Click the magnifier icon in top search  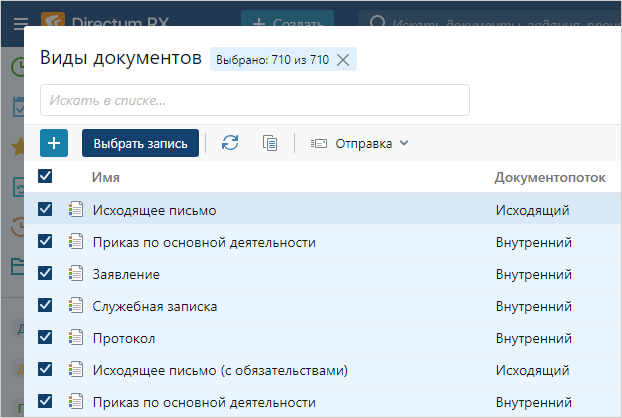pos(376,21)
